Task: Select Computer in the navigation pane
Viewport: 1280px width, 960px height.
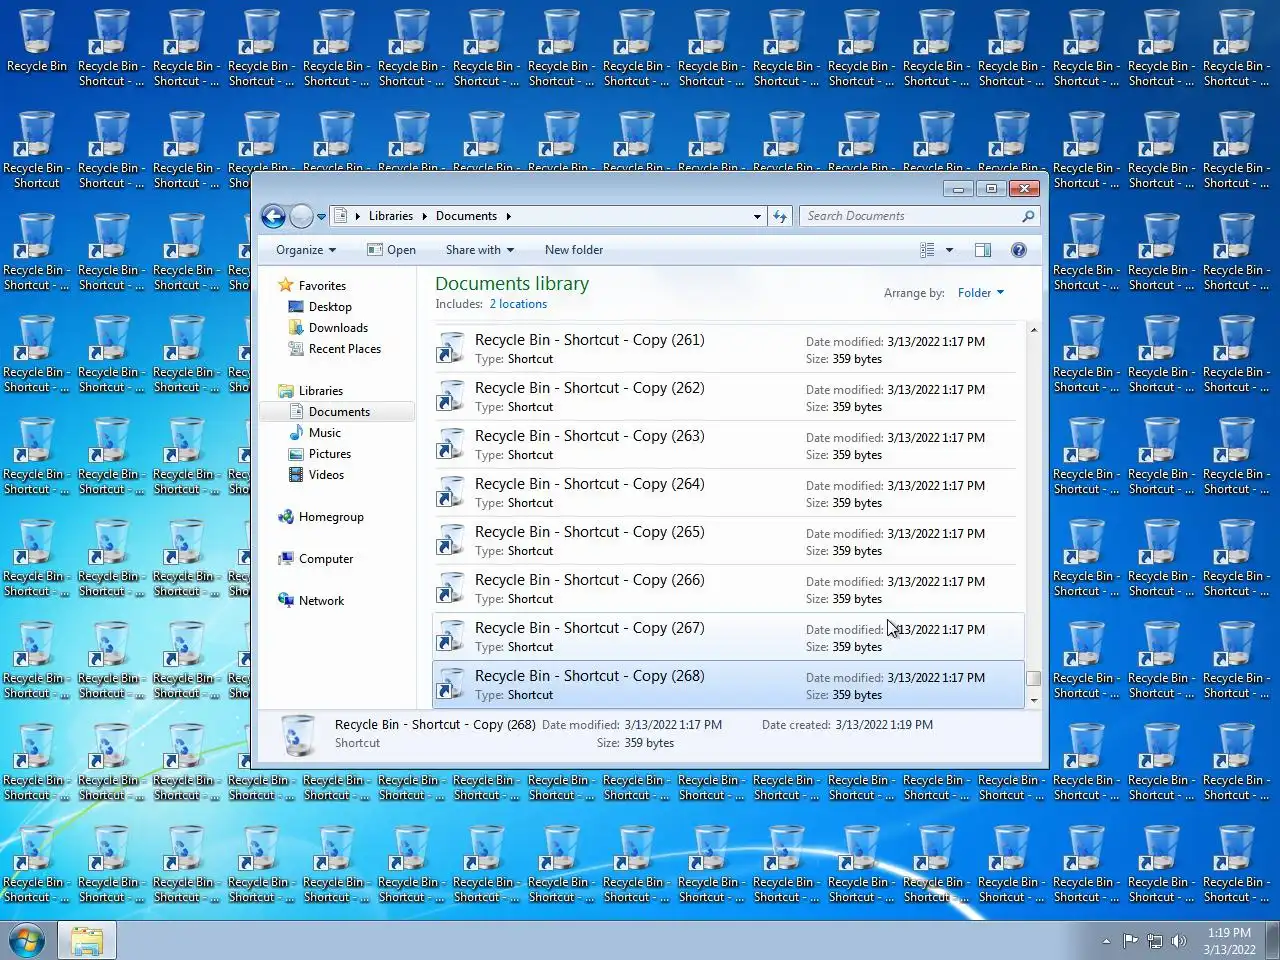Action: [x=326, y=559]
